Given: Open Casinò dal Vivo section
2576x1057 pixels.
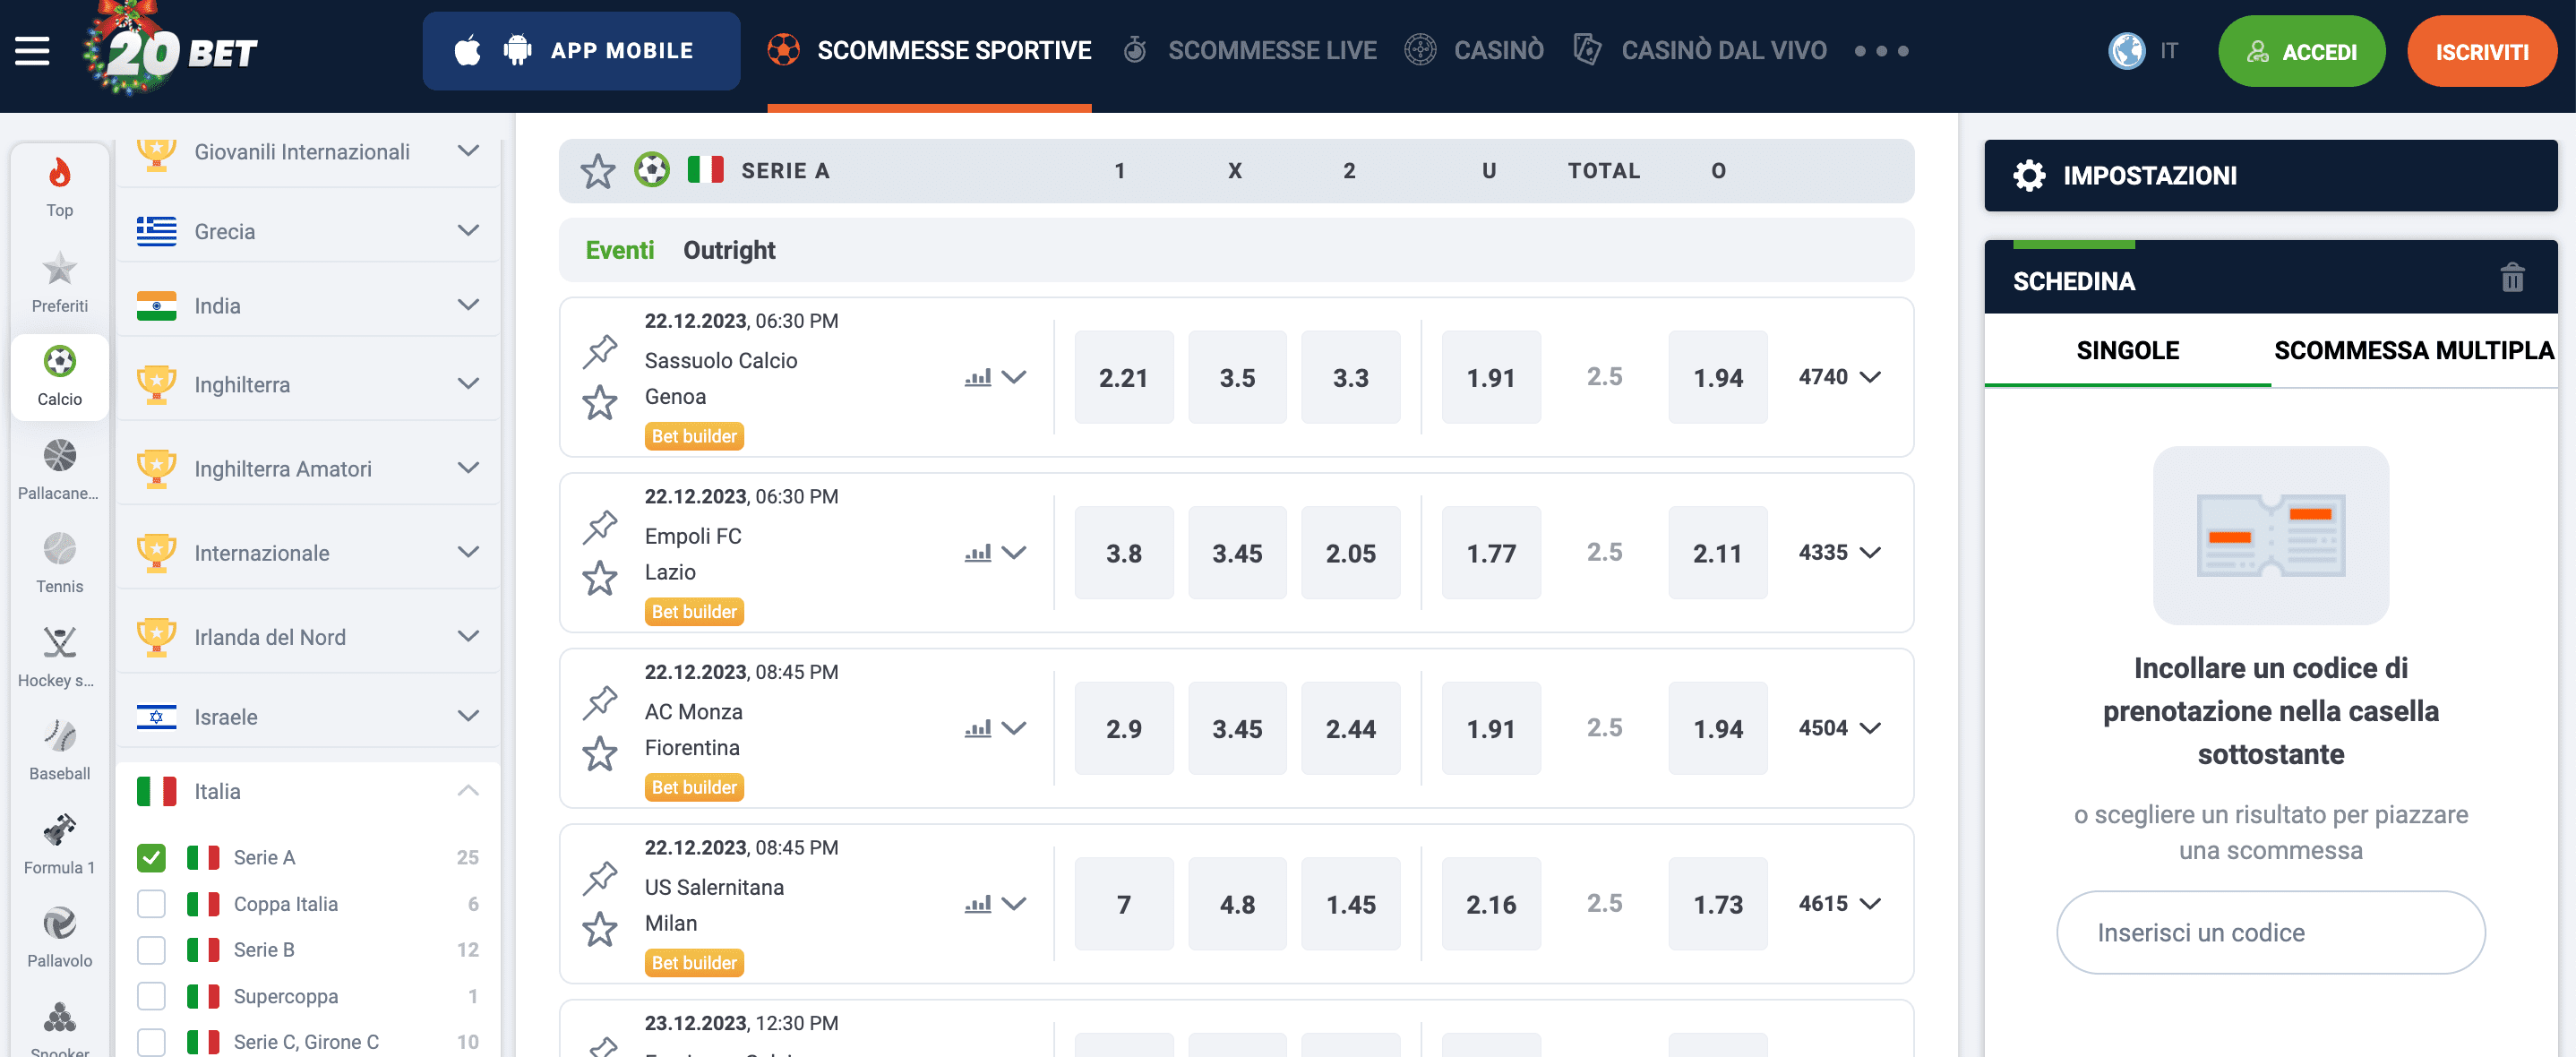Looking at the screenshot, I should click(1700, 50).
